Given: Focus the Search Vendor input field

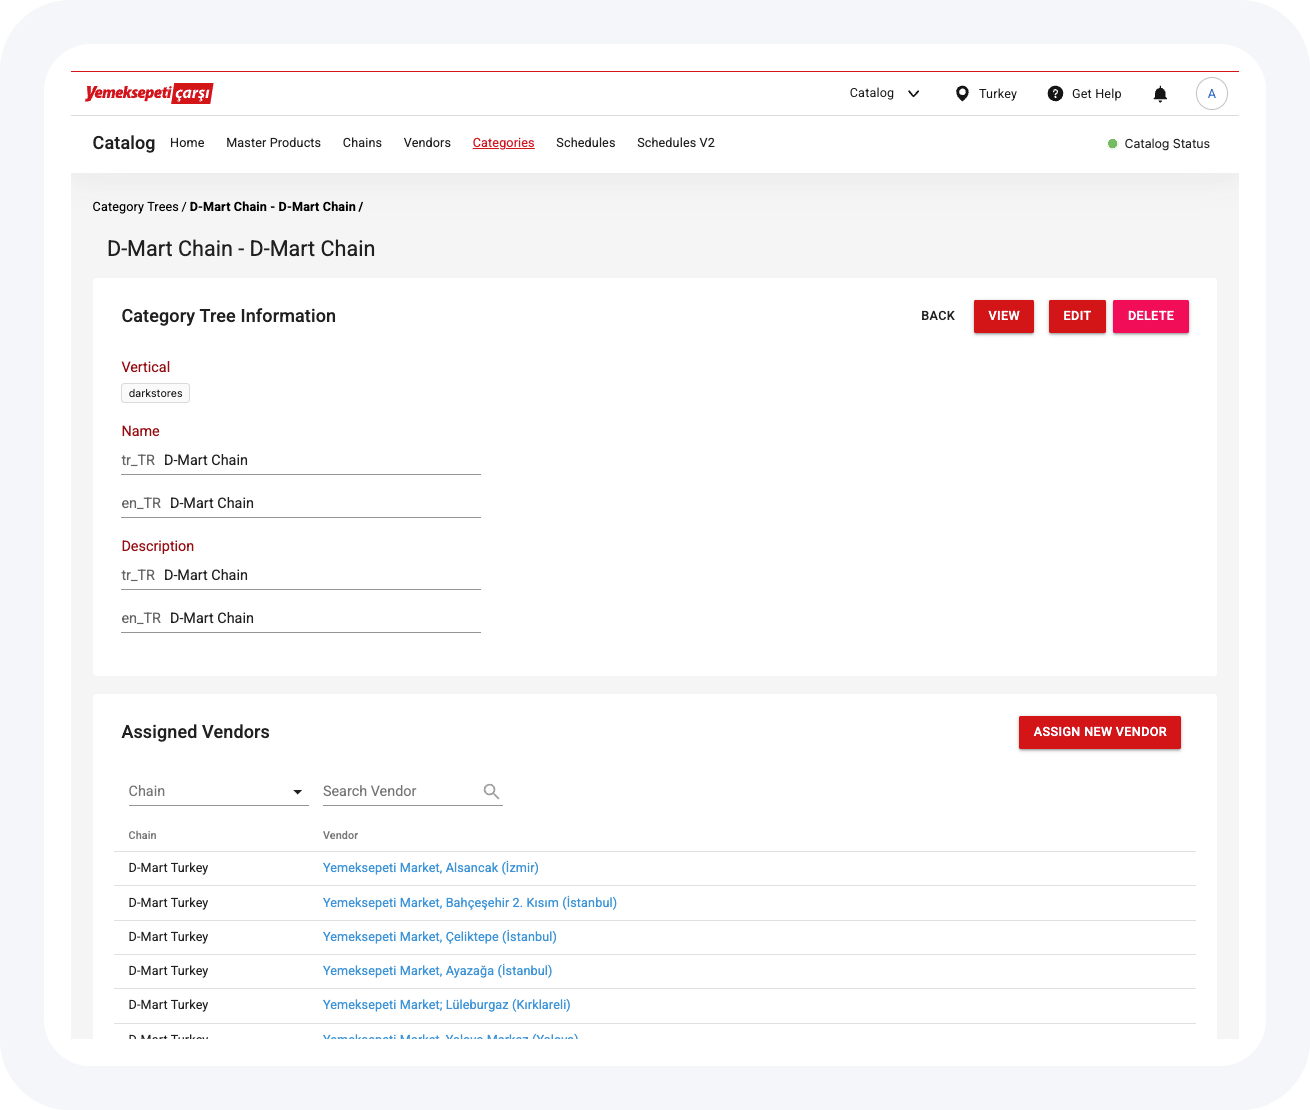Looking at the screenshot, I should pyautogui.click(x=400, y=791).
